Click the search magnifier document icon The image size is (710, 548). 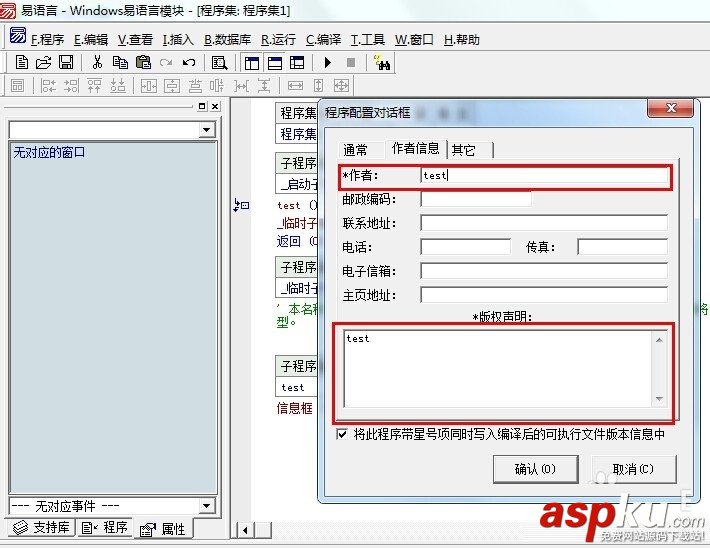click(220, 62)
